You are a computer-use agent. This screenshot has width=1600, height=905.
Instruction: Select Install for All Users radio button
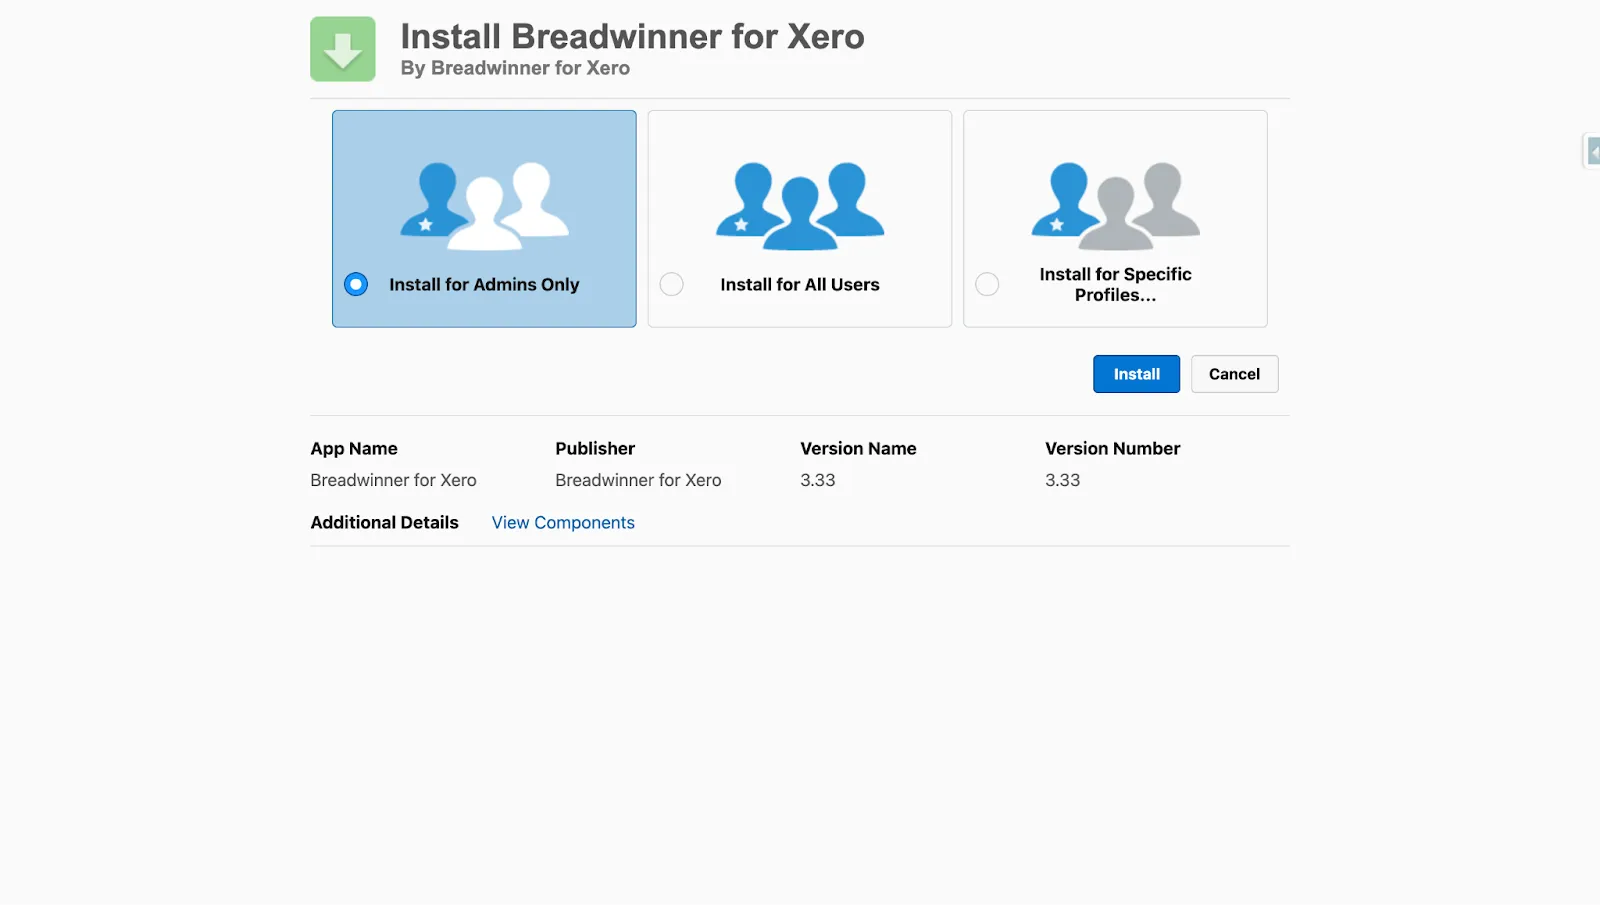(x=672, y=284)
